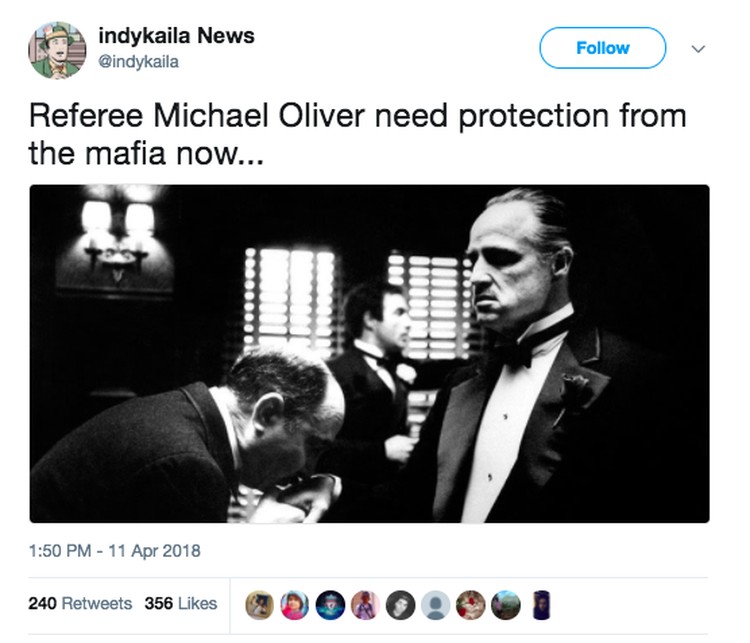Open the green landscape liker avatar

pos(506,606)
